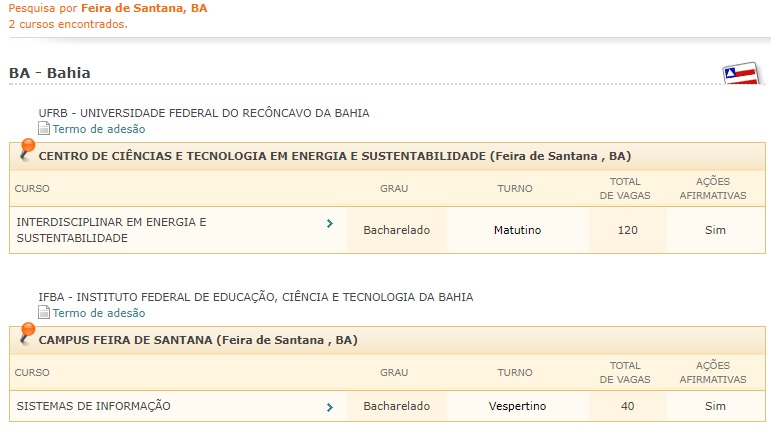Open UFRB Termo de adesão link
The height and width of the screenshot is (434, 771).
(x=99, y=129)
